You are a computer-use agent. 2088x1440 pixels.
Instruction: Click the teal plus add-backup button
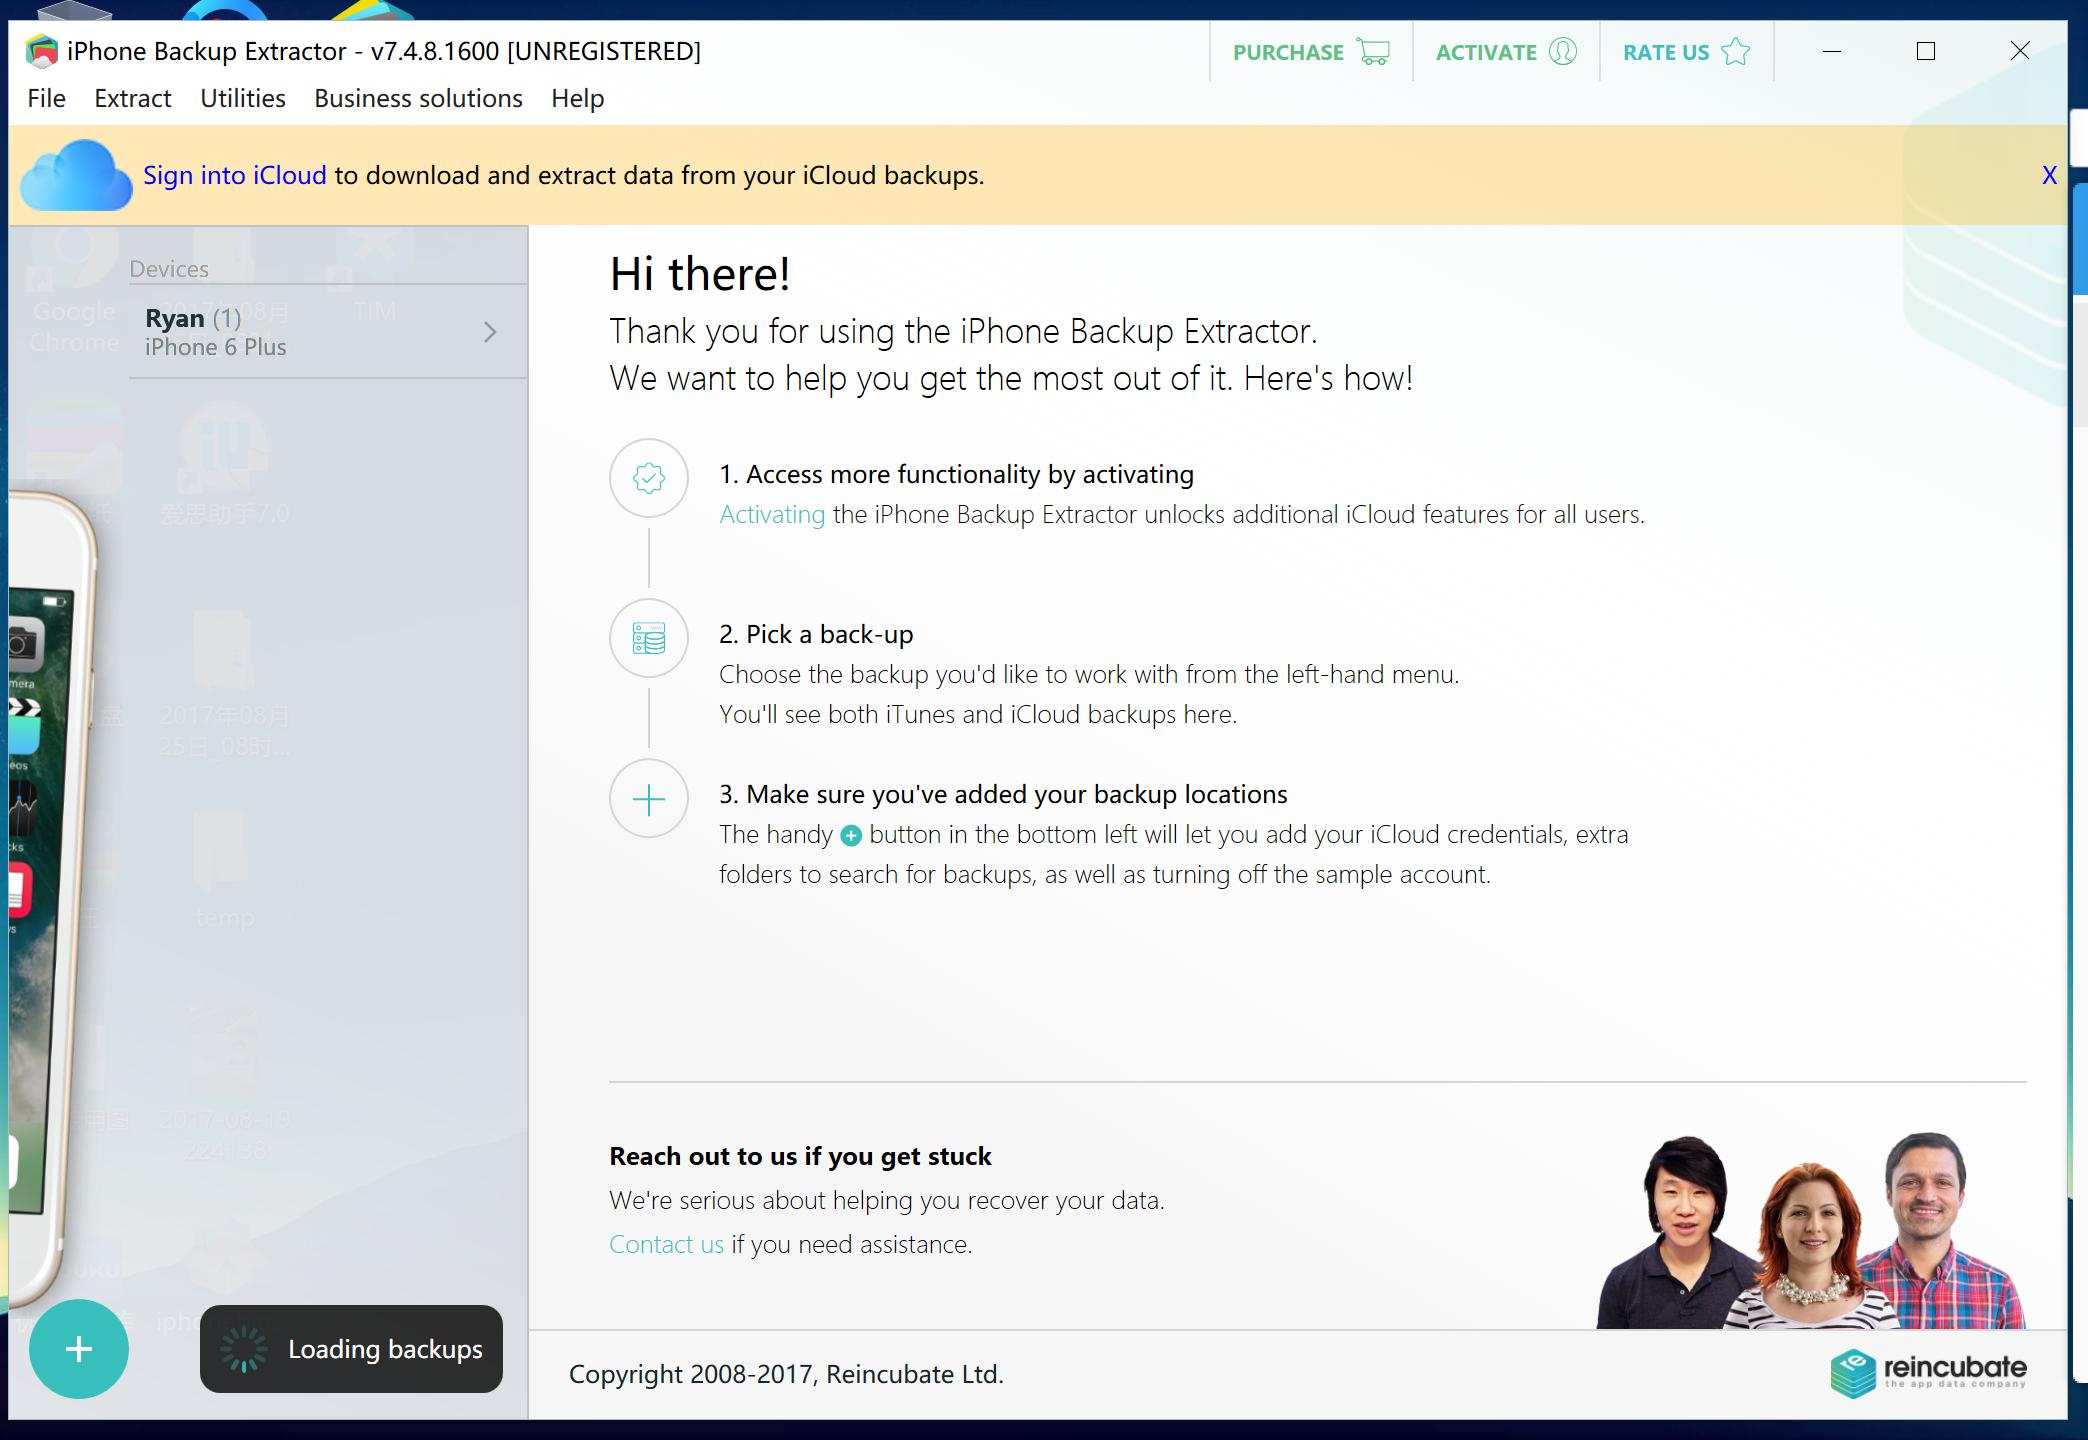click(79, 1349)
